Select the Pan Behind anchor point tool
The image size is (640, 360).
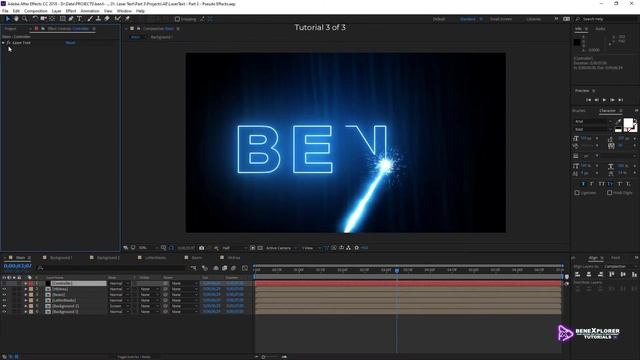click(52, 19)
